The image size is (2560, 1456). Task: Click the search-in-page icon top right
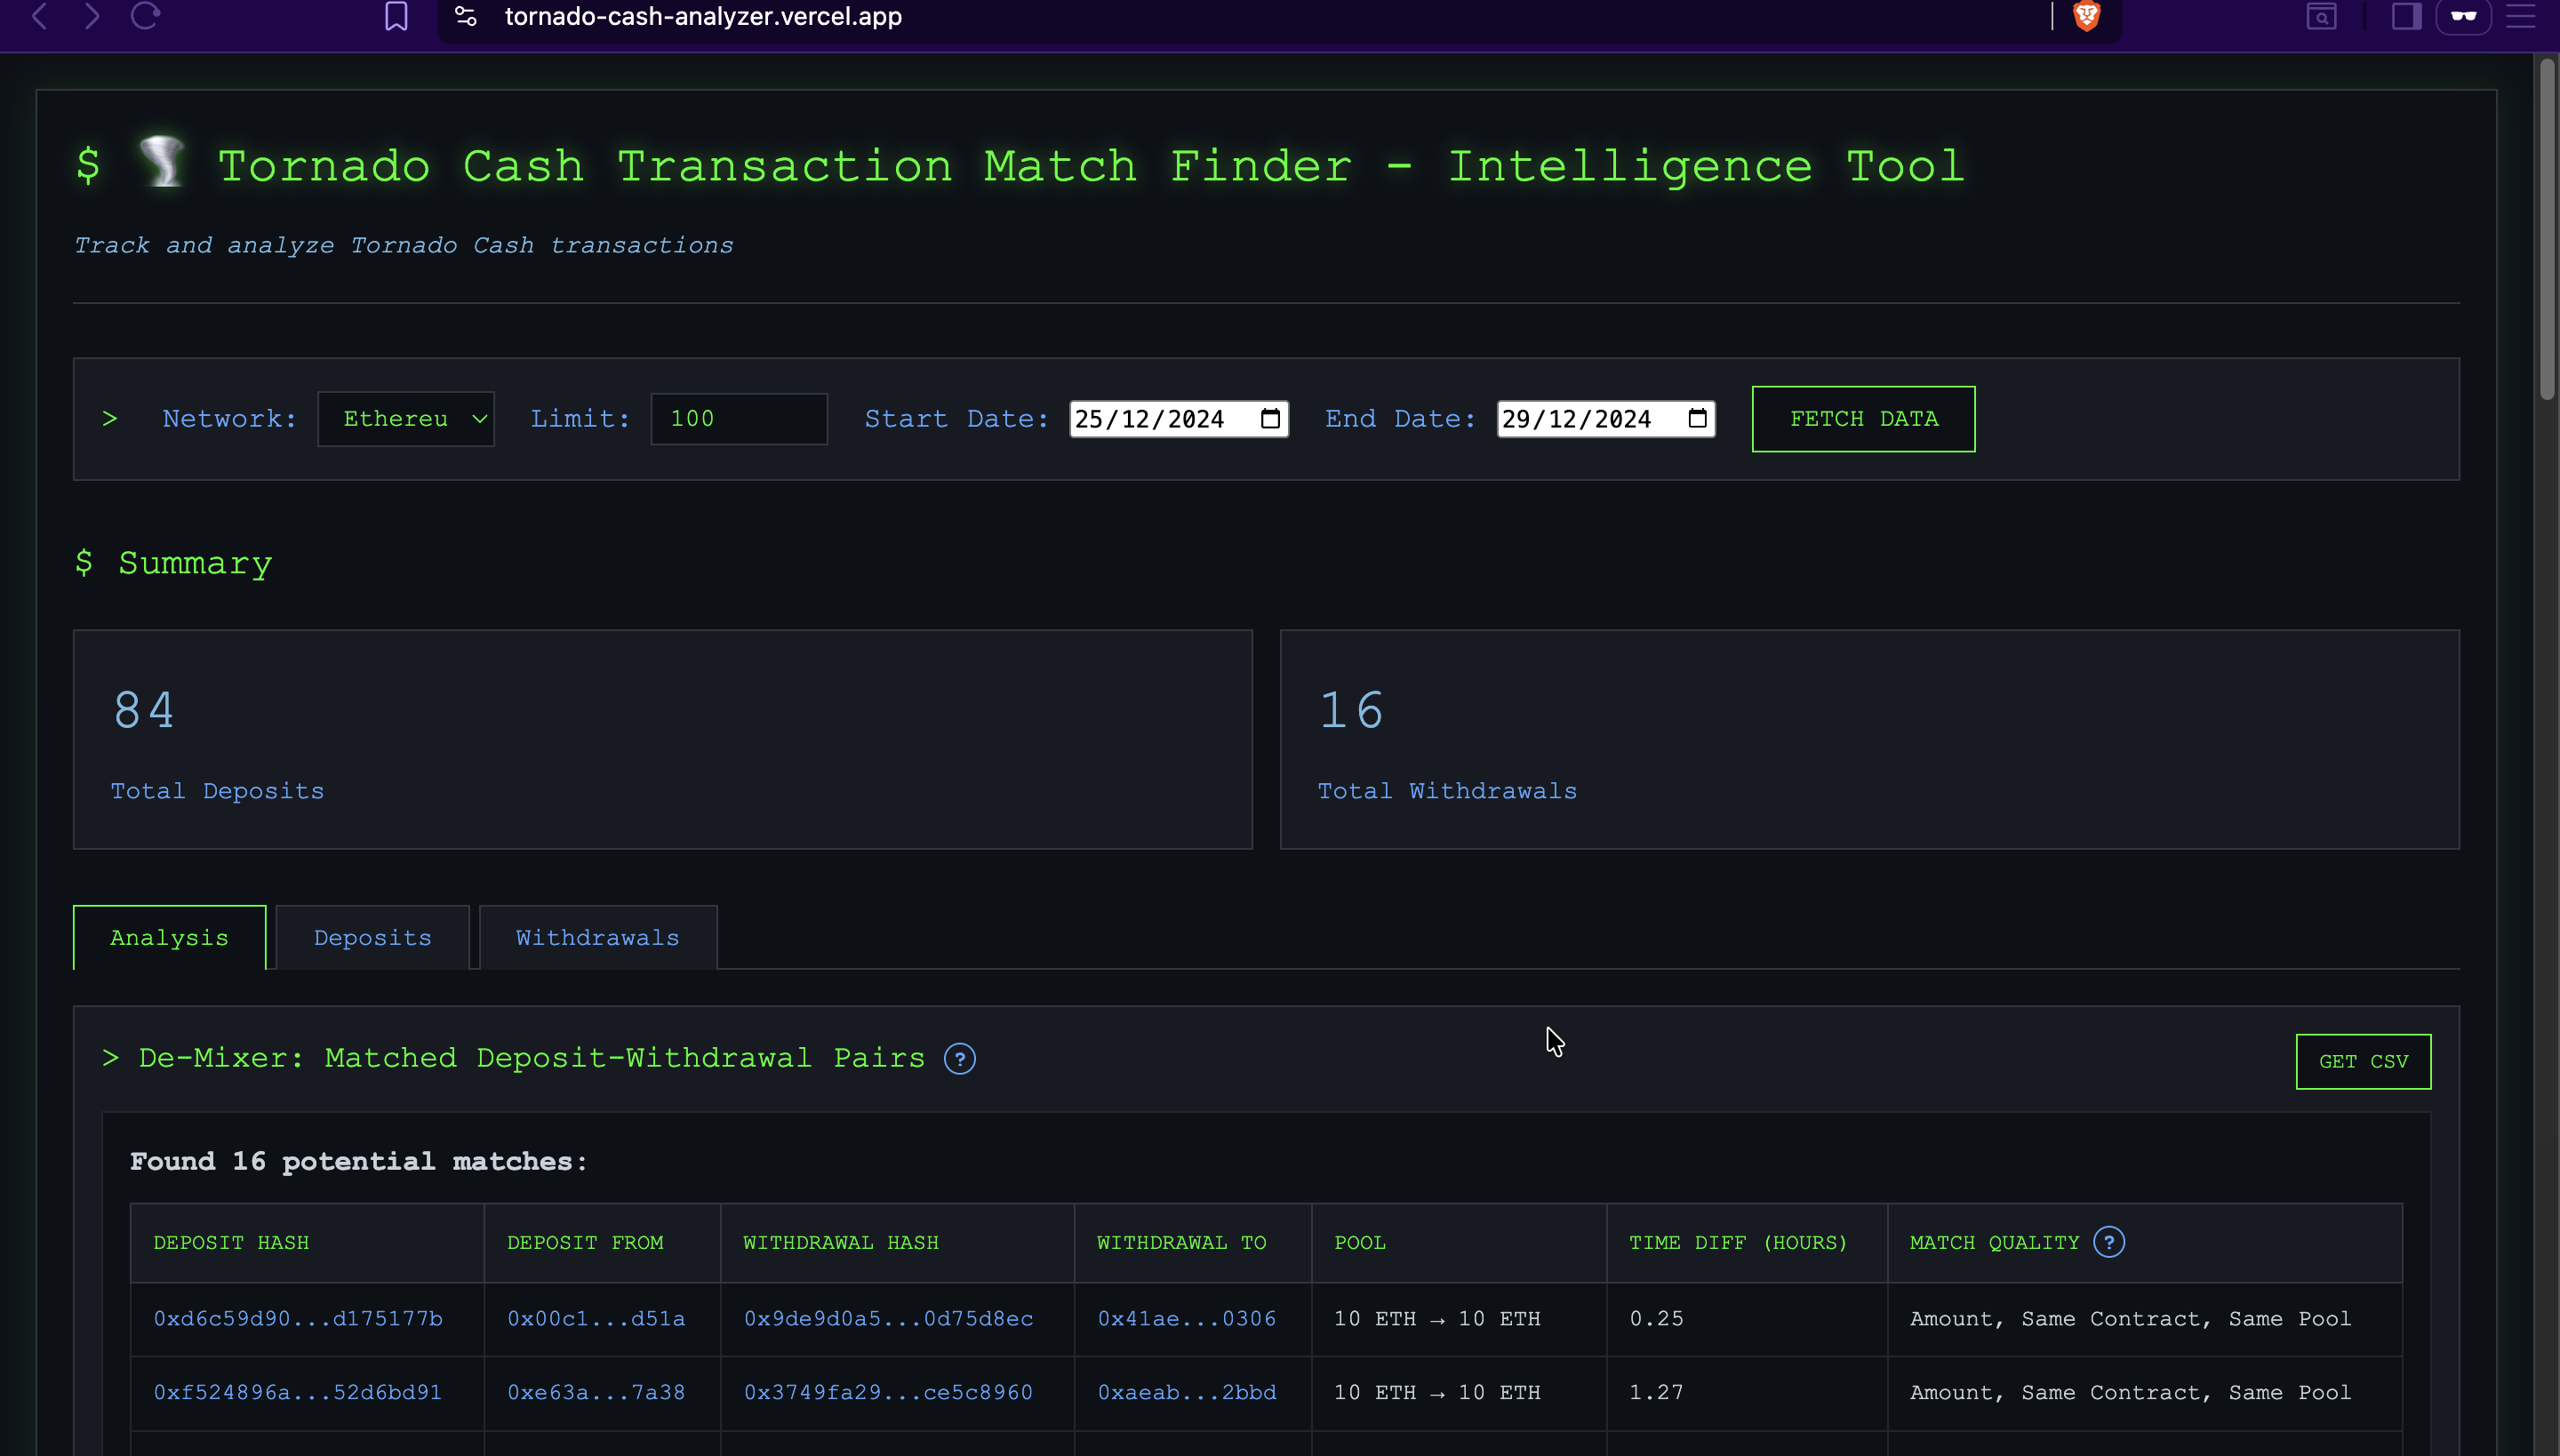coord(2322,17)
